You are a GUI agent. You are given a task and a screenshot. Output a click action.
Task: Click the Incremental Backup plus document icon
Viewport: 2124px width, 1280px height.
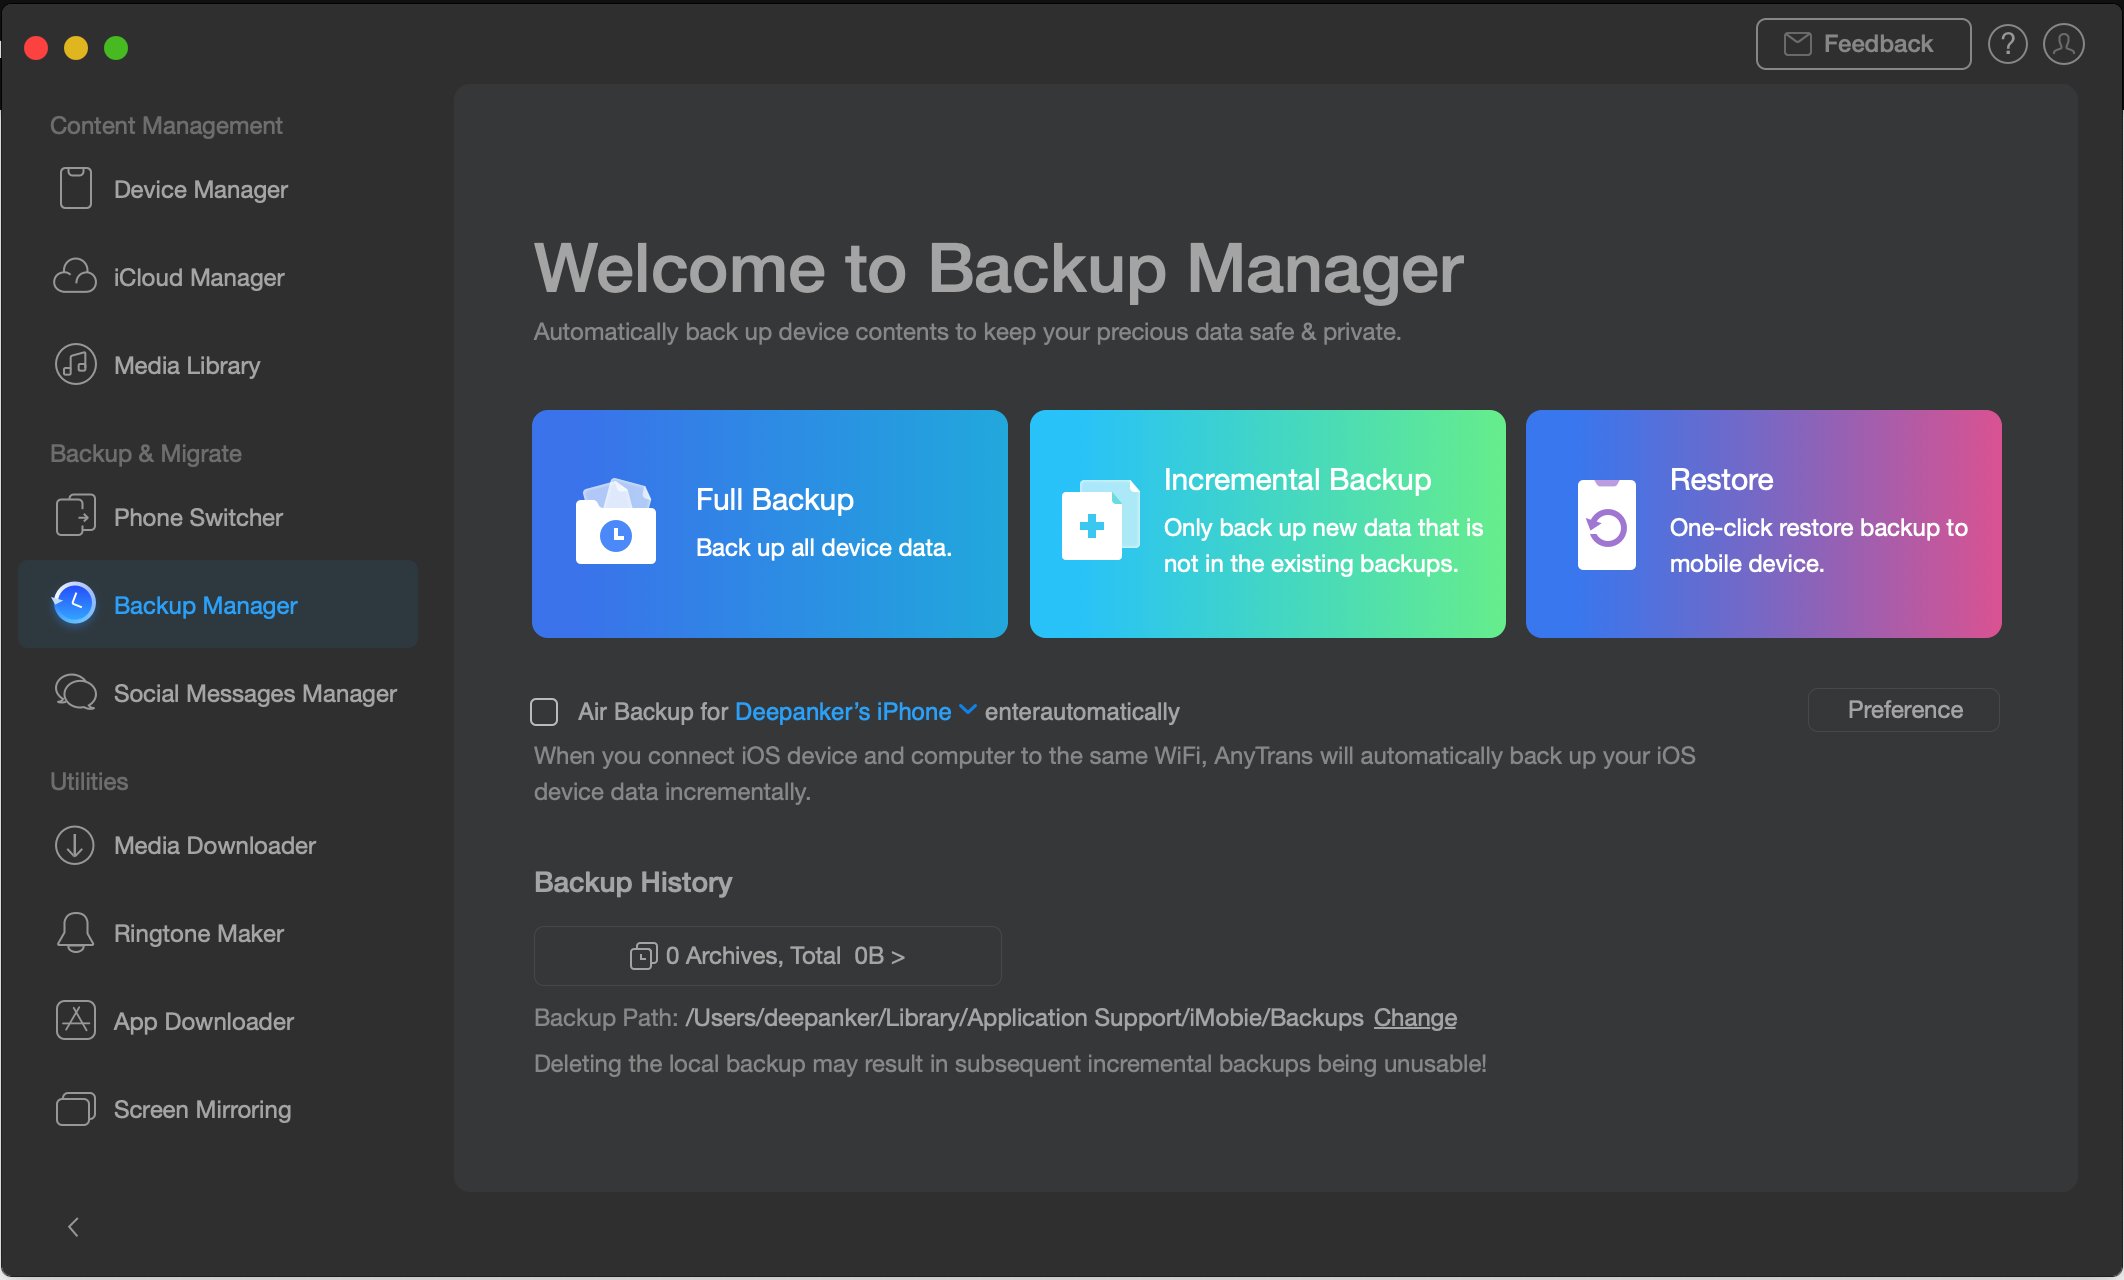(1100, 520)
